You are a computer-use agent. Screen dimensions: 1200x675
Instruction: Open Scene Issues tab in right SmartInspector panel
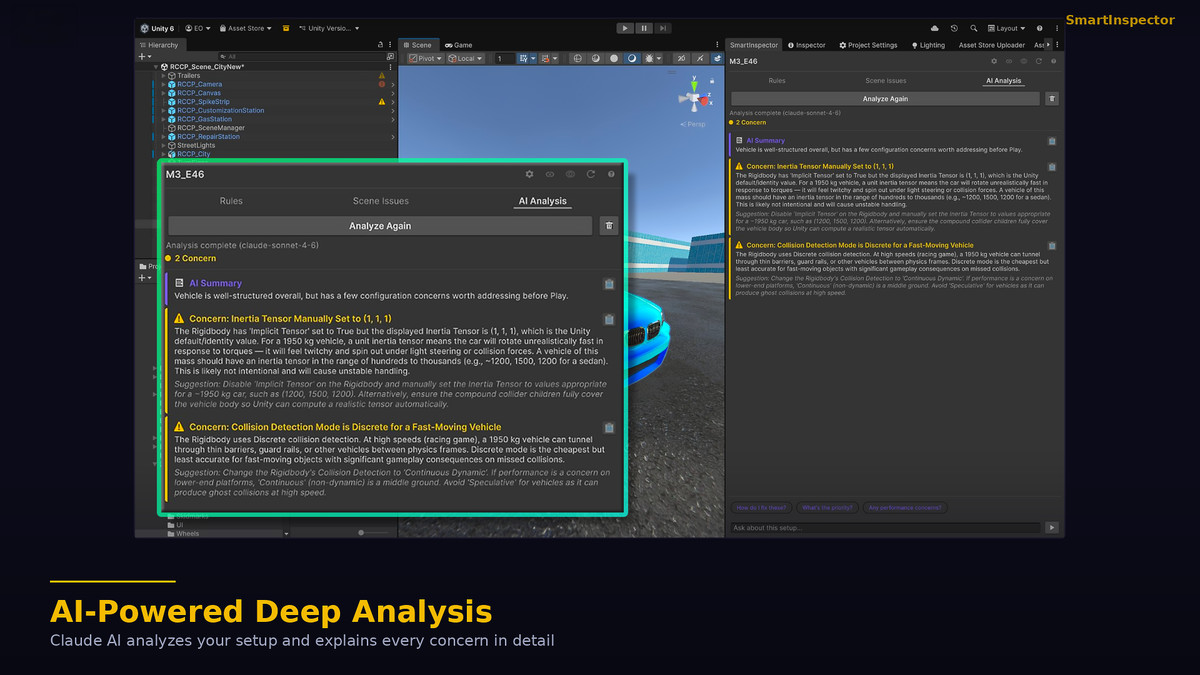(x=886, y=80)
